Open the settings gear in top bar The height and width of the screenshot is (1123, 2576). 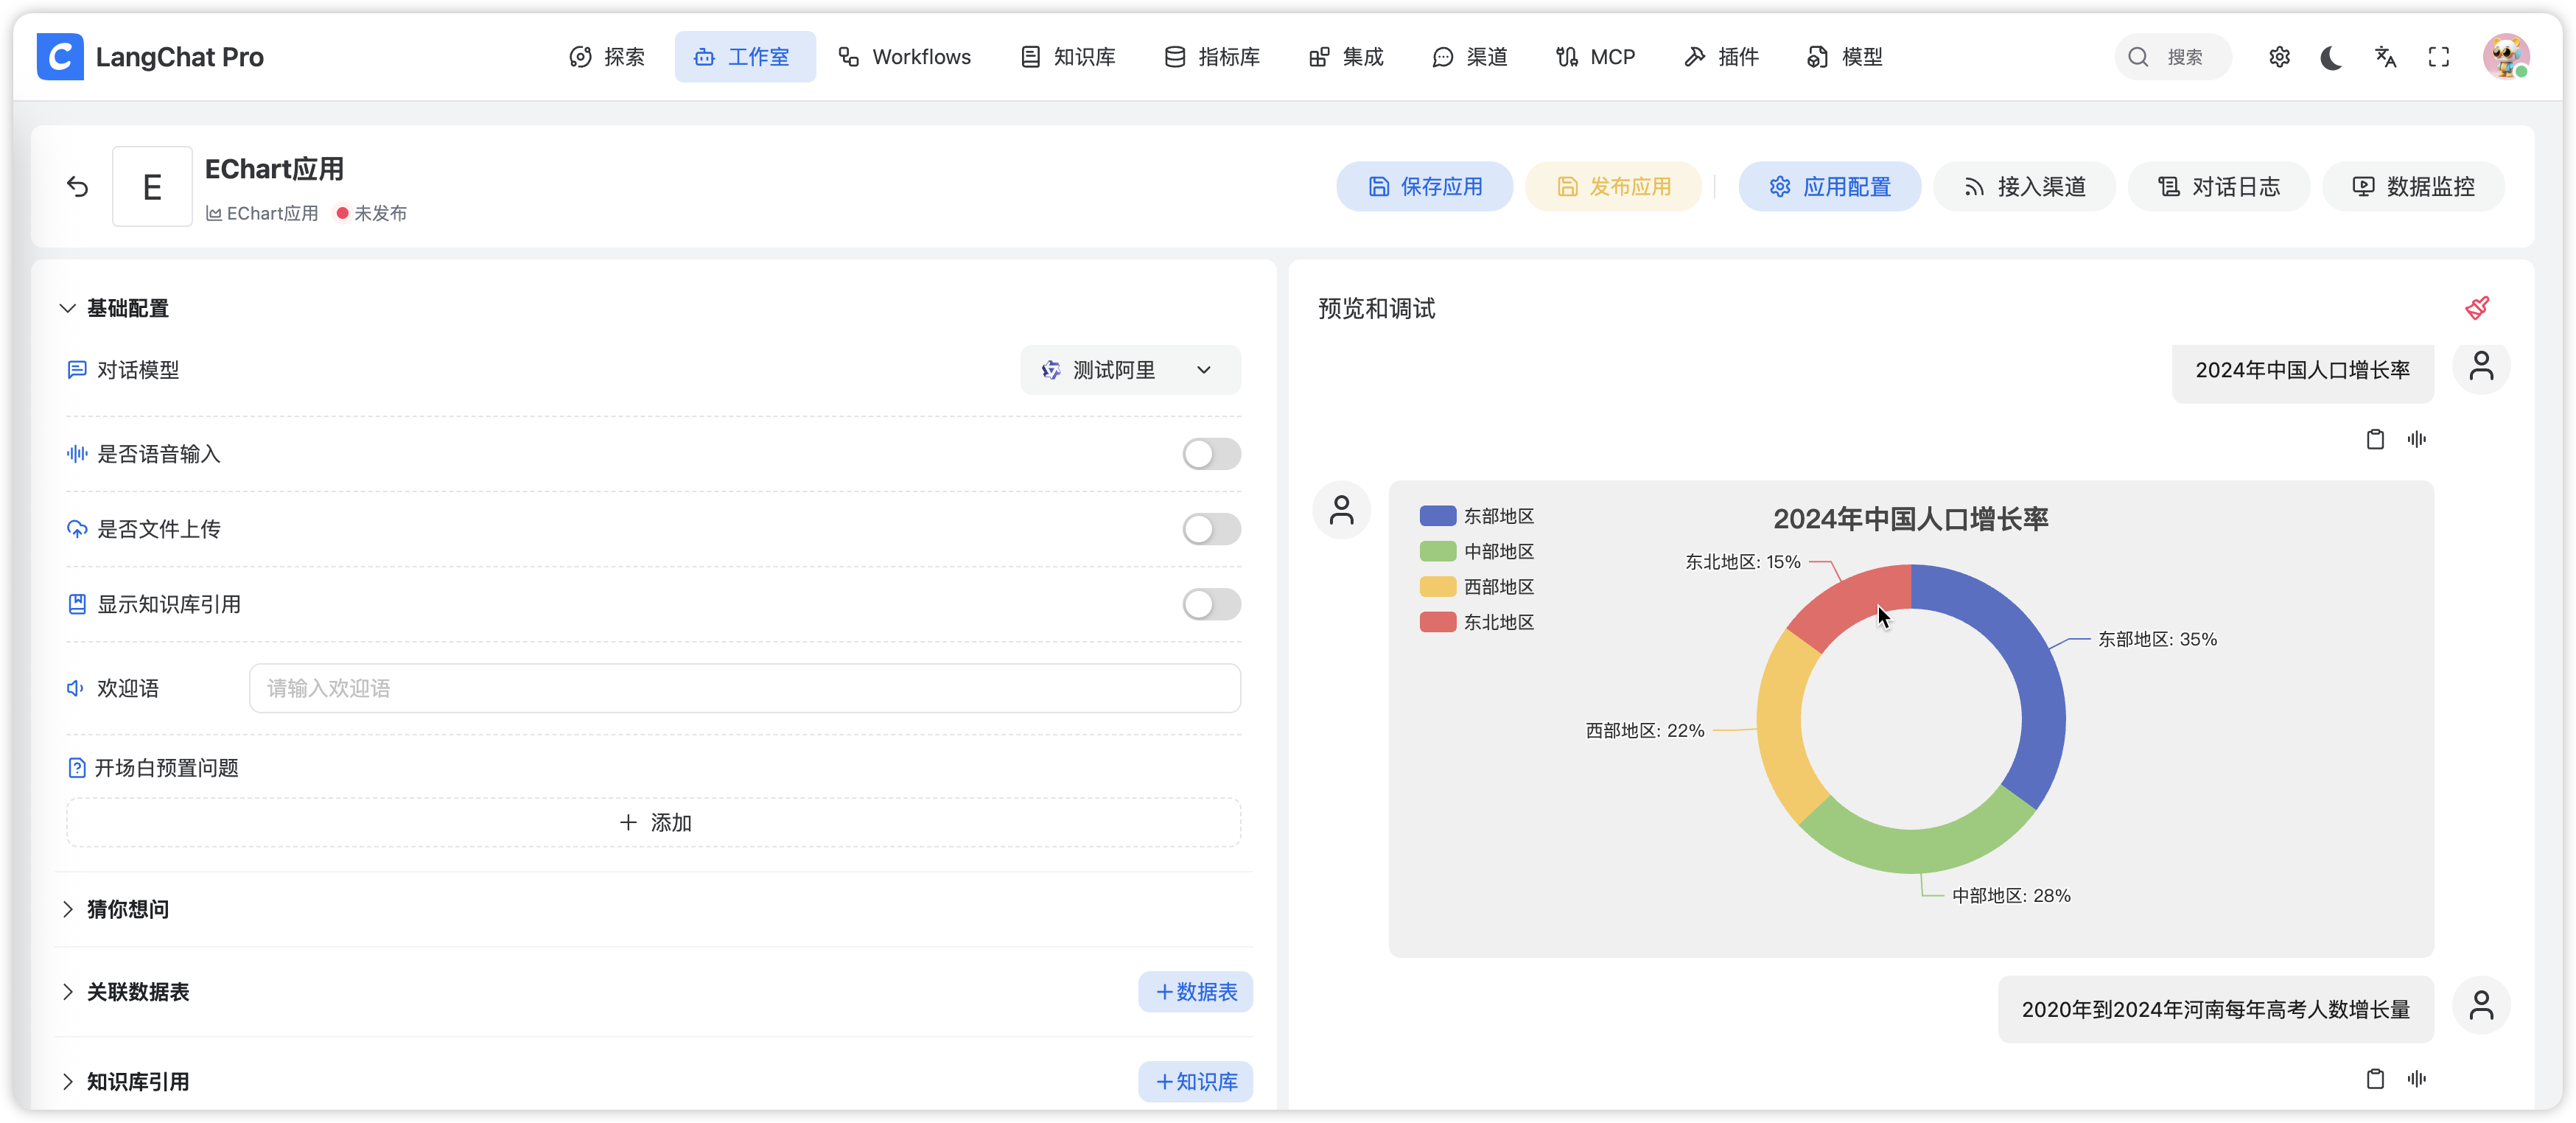pyautogui.click(x=2279, y=57)
